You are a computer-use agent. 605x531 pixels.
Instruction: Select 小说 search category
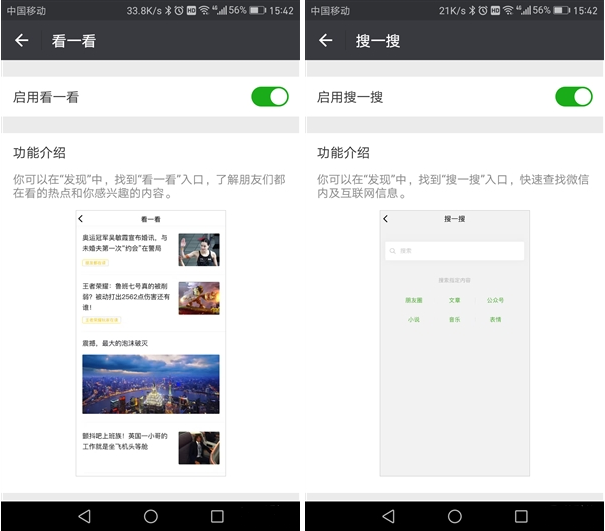(x=414, y=320)
